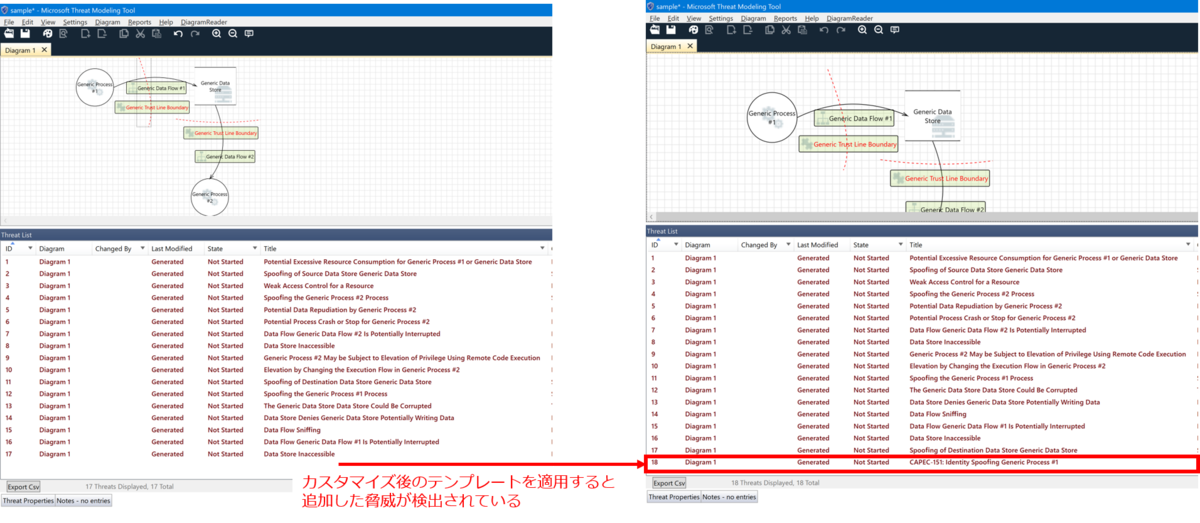This screenshot has width=1200, height=523.
Task: Select Generic Process #2 circle in left diagram
Action: pyautogui.click(x=209, y=196)
